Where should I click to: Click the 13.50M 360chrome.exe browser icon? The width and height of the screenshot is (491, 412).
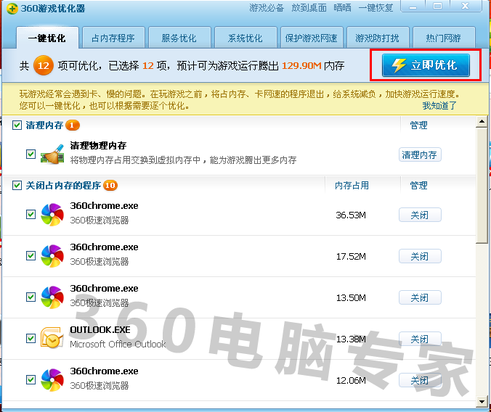pos(52,297)
